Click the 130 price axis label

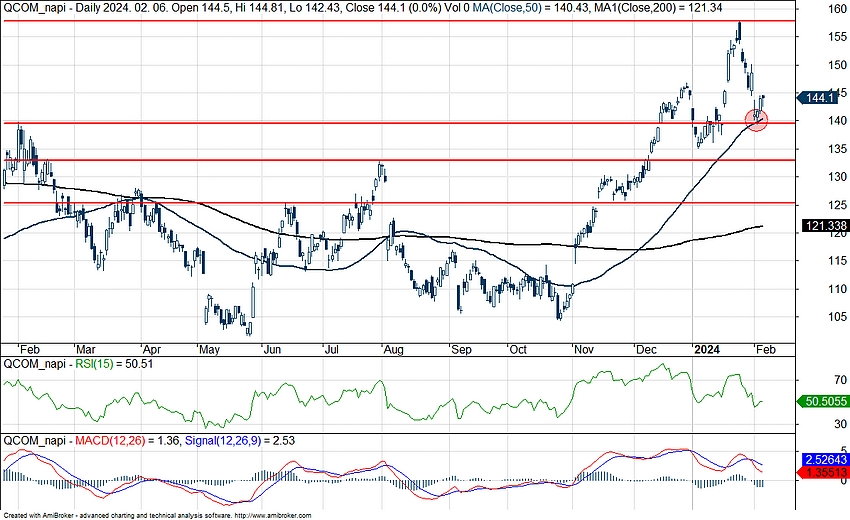pos(838,177)
